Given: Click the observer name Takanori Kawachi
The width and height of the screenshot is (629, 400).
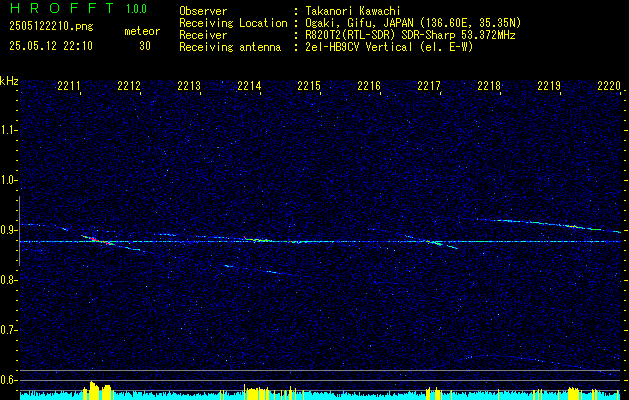Looking at the screenshot, I should [353, 11].
